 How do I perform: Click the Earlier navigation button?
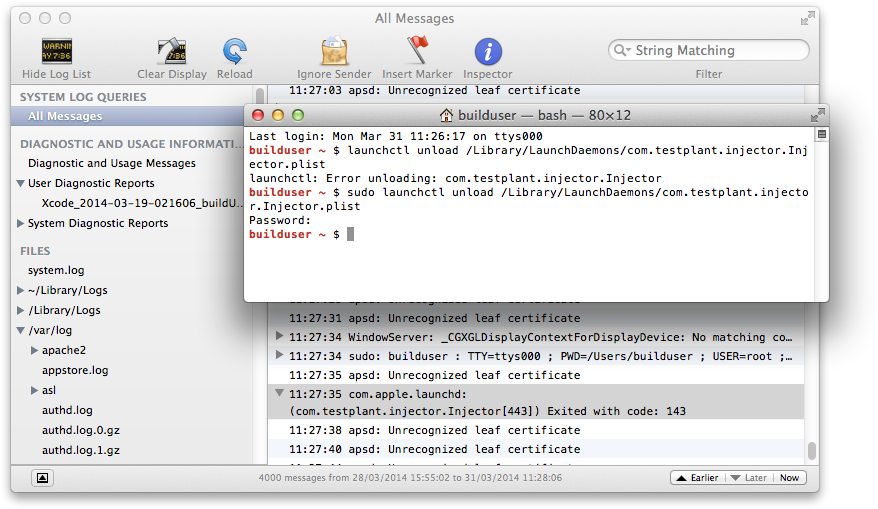pyautogui.click(x=697, y=478)
